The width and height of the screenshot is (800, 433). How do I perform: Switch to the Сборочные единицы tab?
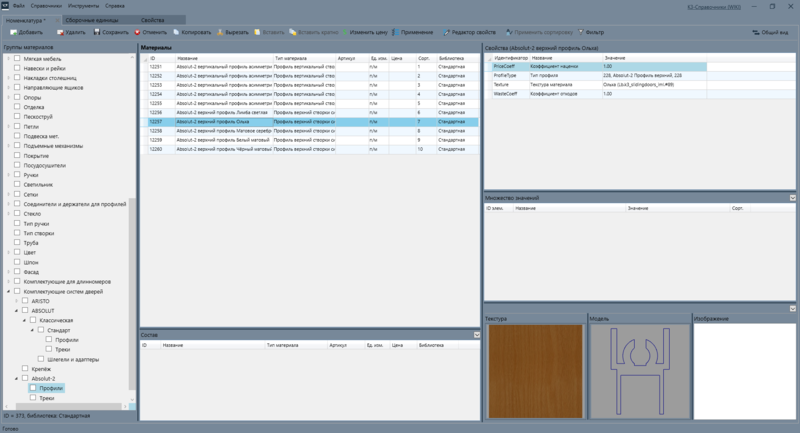click(x=92, y=20)
